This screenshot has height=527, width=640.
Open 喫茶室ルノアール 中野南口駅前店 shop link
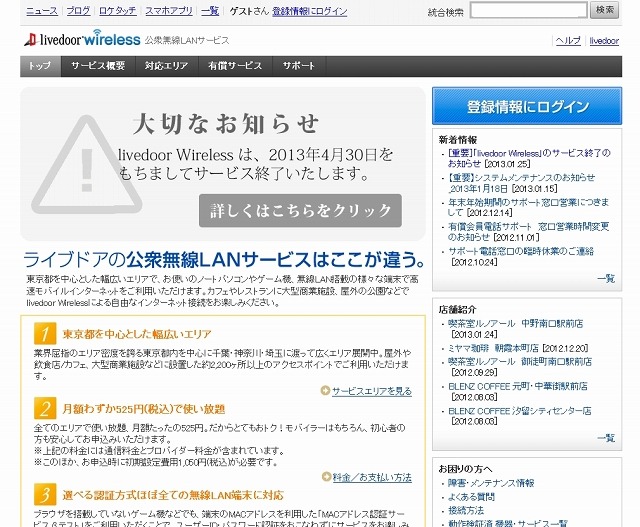click(x=516, y=323)
